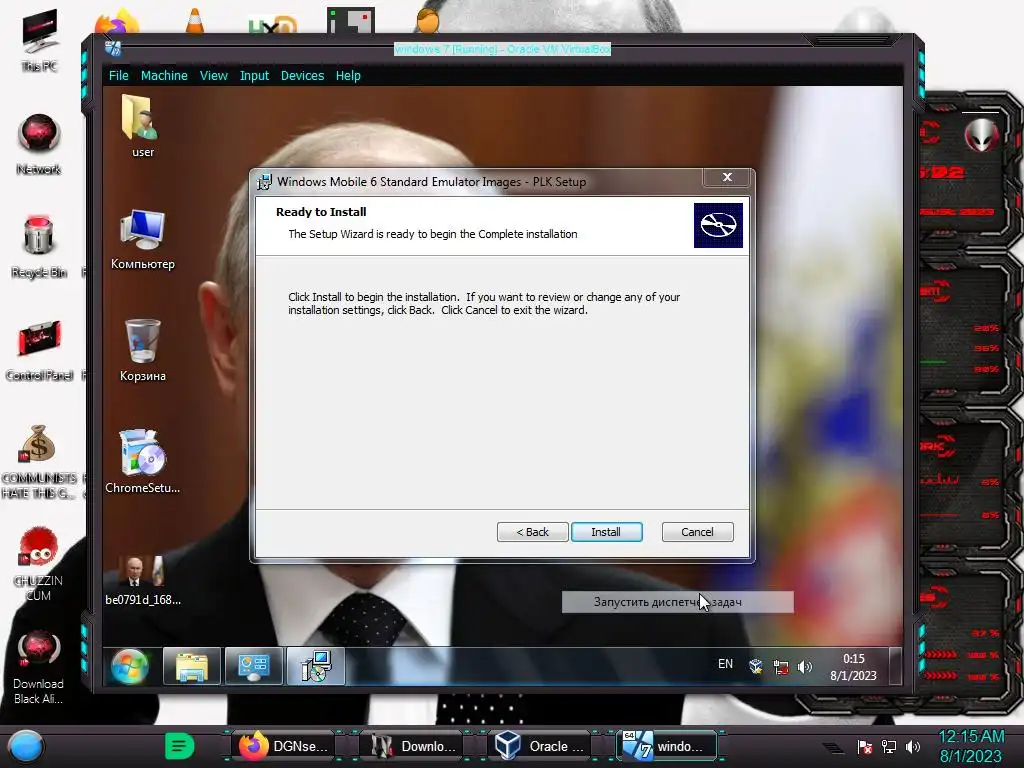Click the Show desktop strip in VM taskbar

(895, 666)
